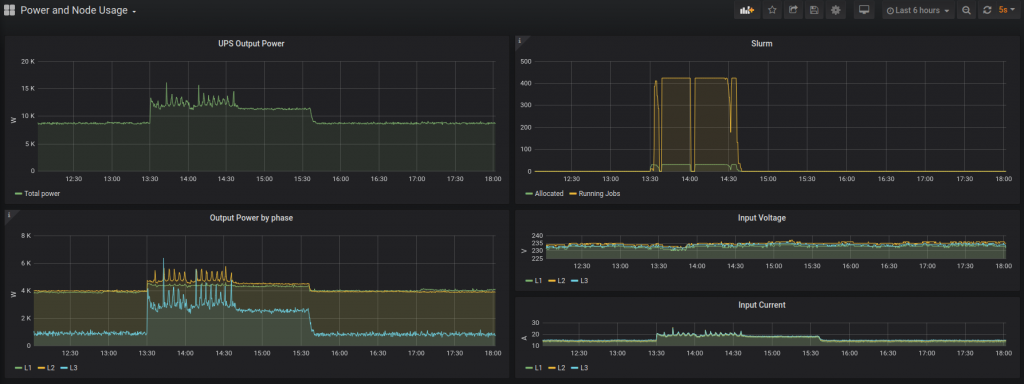Click the Share dashboard icon
This screenshot has width=1024, height=384.
pyautogui.click(x=793, y=10)
